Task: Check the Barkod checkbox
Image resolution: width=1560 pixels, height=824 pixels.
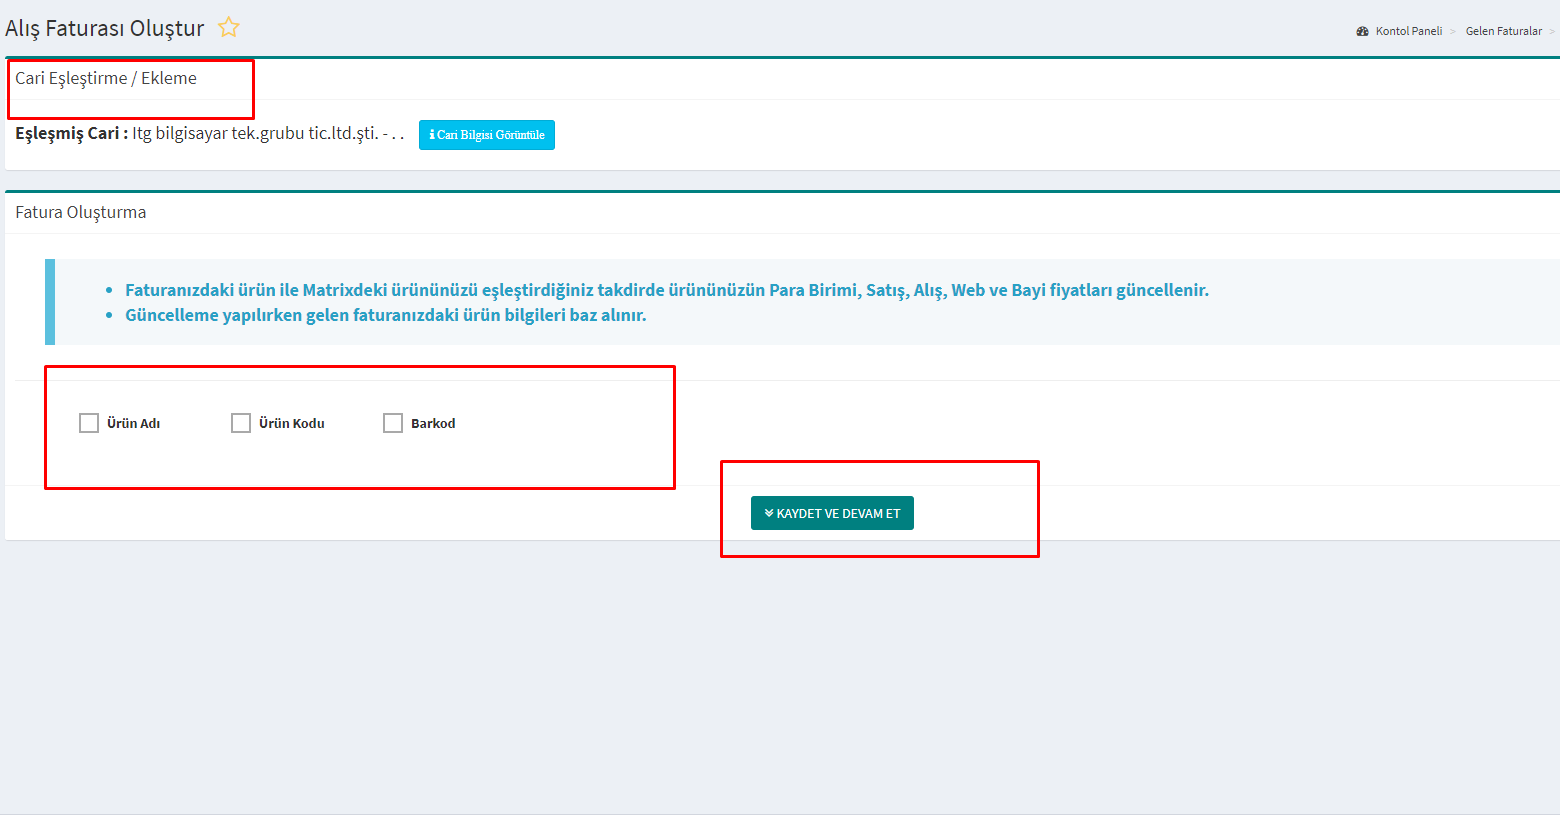Action: (x=393, y=423)
